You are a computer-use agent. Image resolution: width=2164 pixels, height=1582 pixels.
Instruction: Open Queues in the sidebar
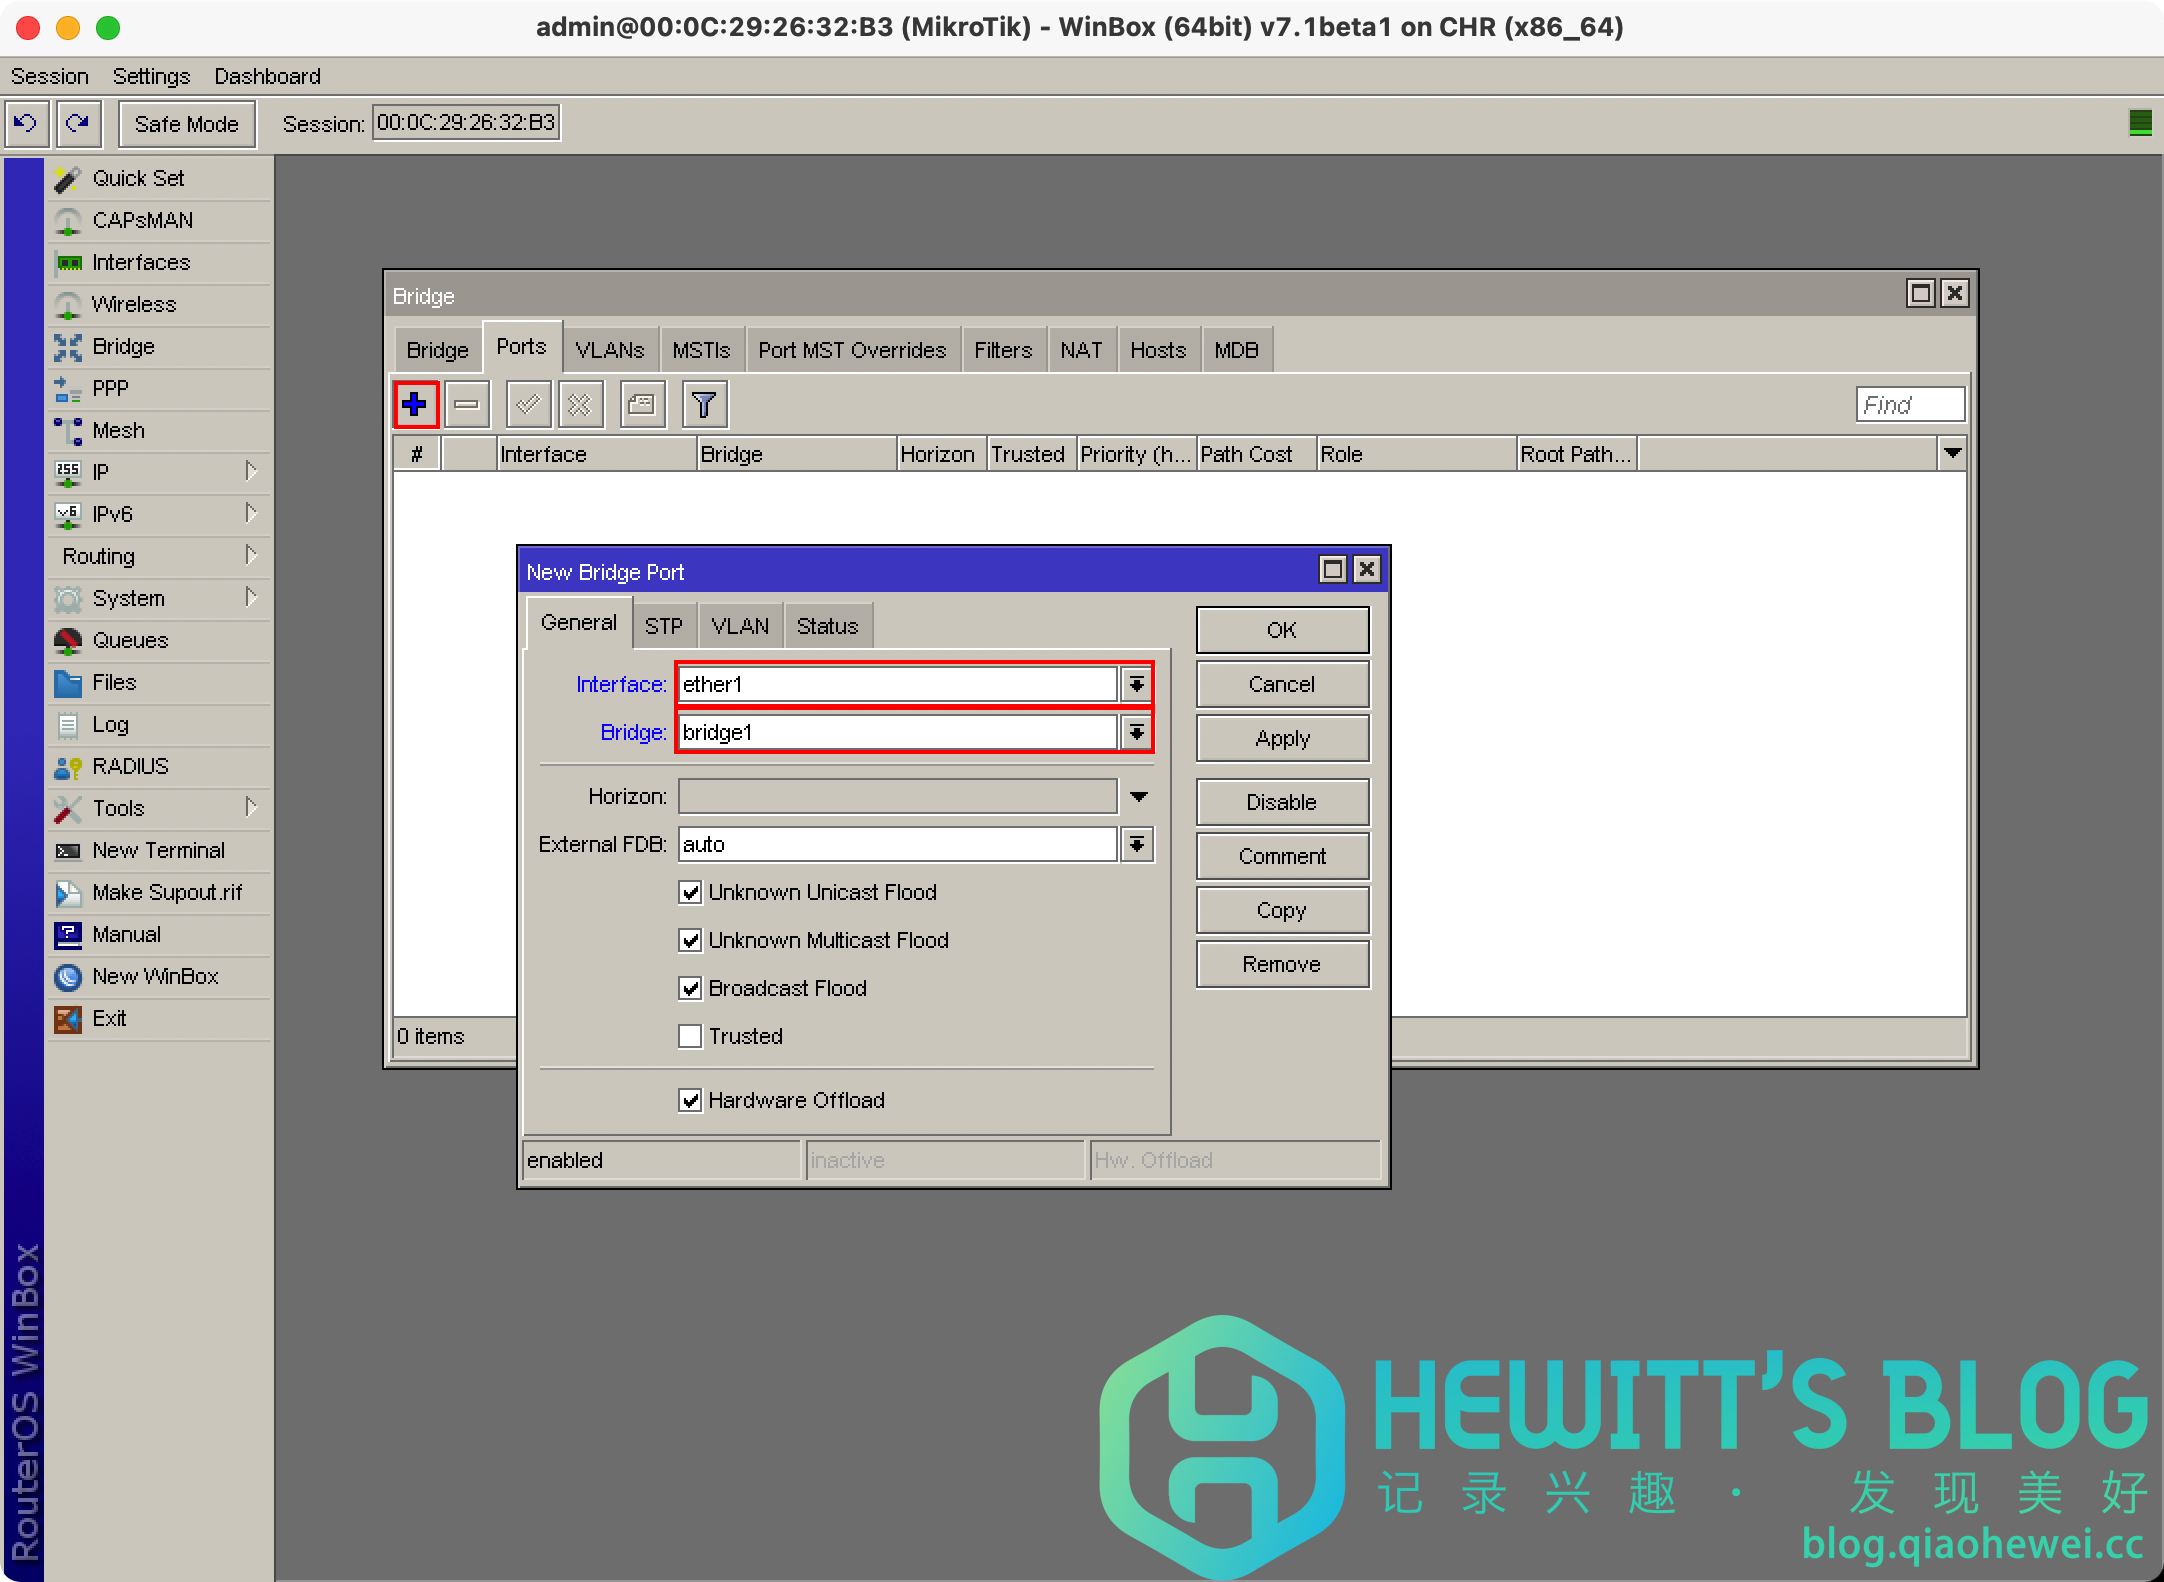pos(130,640)
